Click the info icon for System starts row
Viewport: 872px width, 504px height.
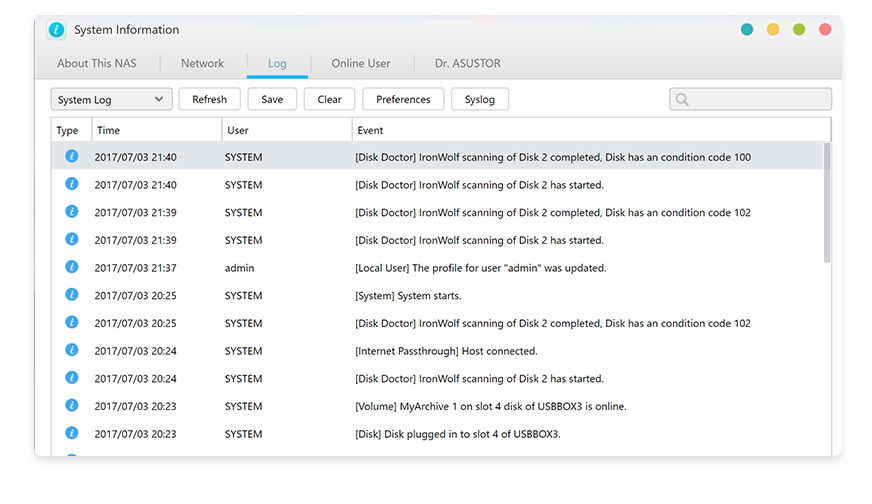(72, 295)
